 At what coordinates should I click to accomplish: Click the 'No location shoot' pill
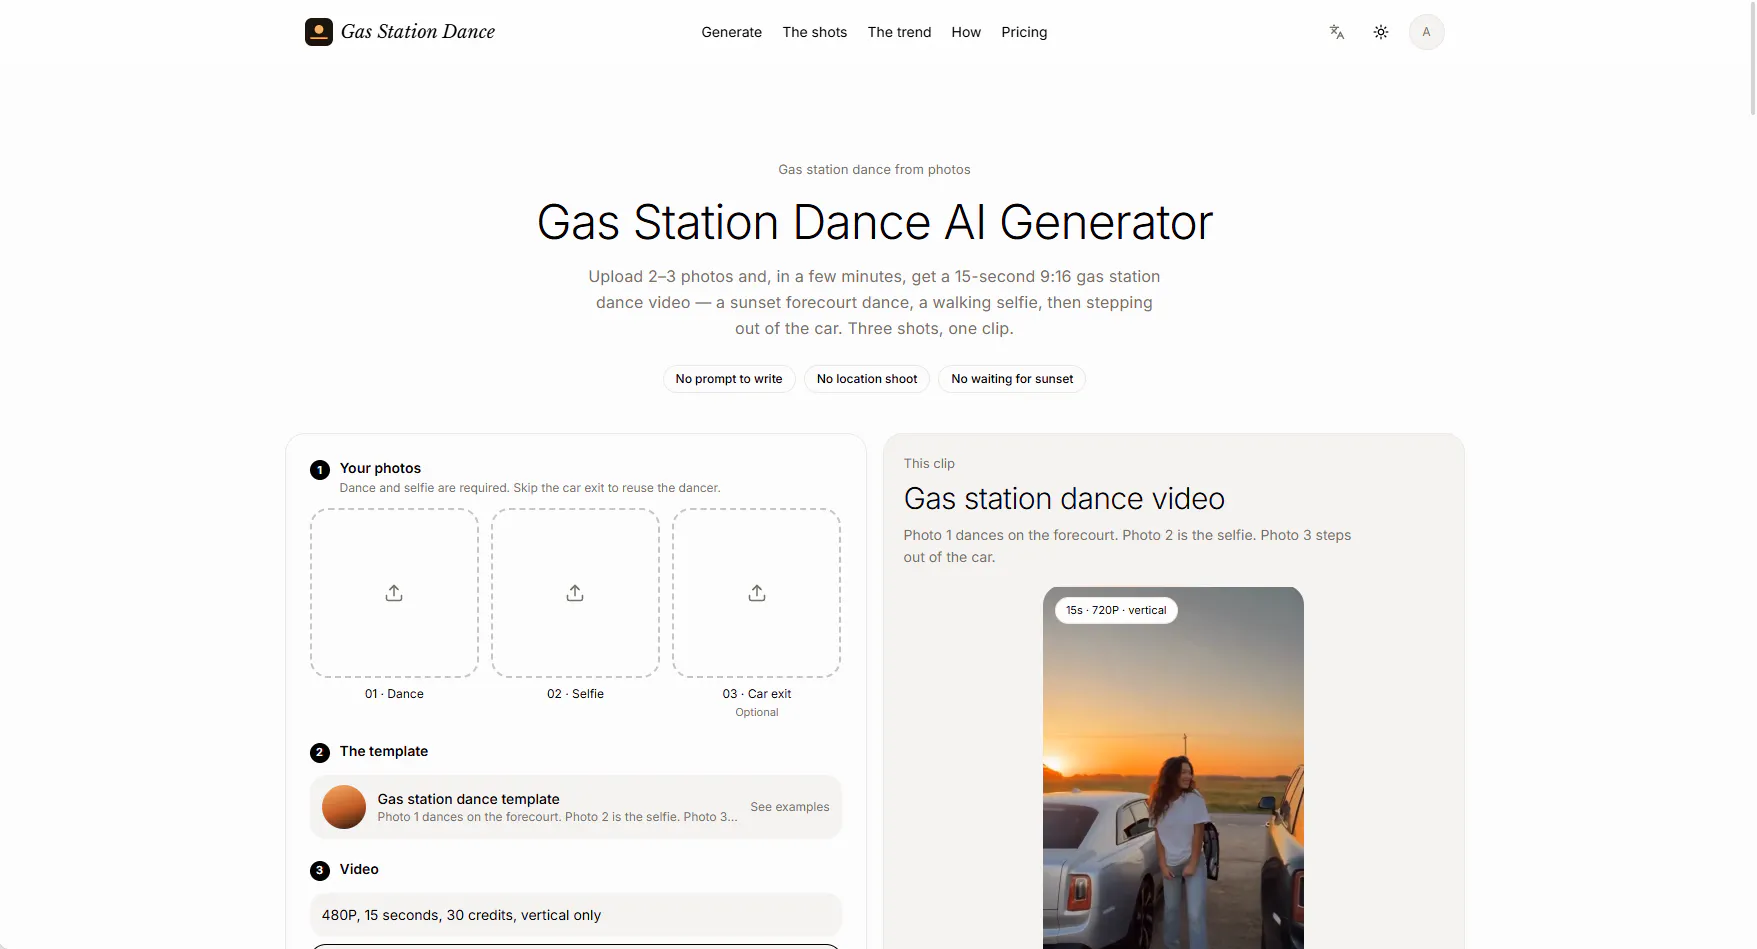[x=867, y=379]
